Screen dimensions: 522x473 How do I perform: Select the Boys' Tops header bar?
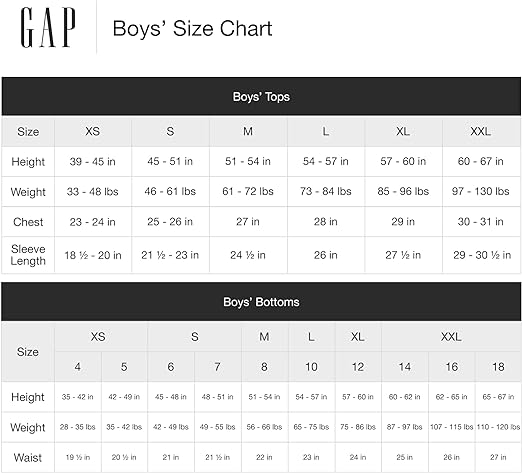[261, 97]
